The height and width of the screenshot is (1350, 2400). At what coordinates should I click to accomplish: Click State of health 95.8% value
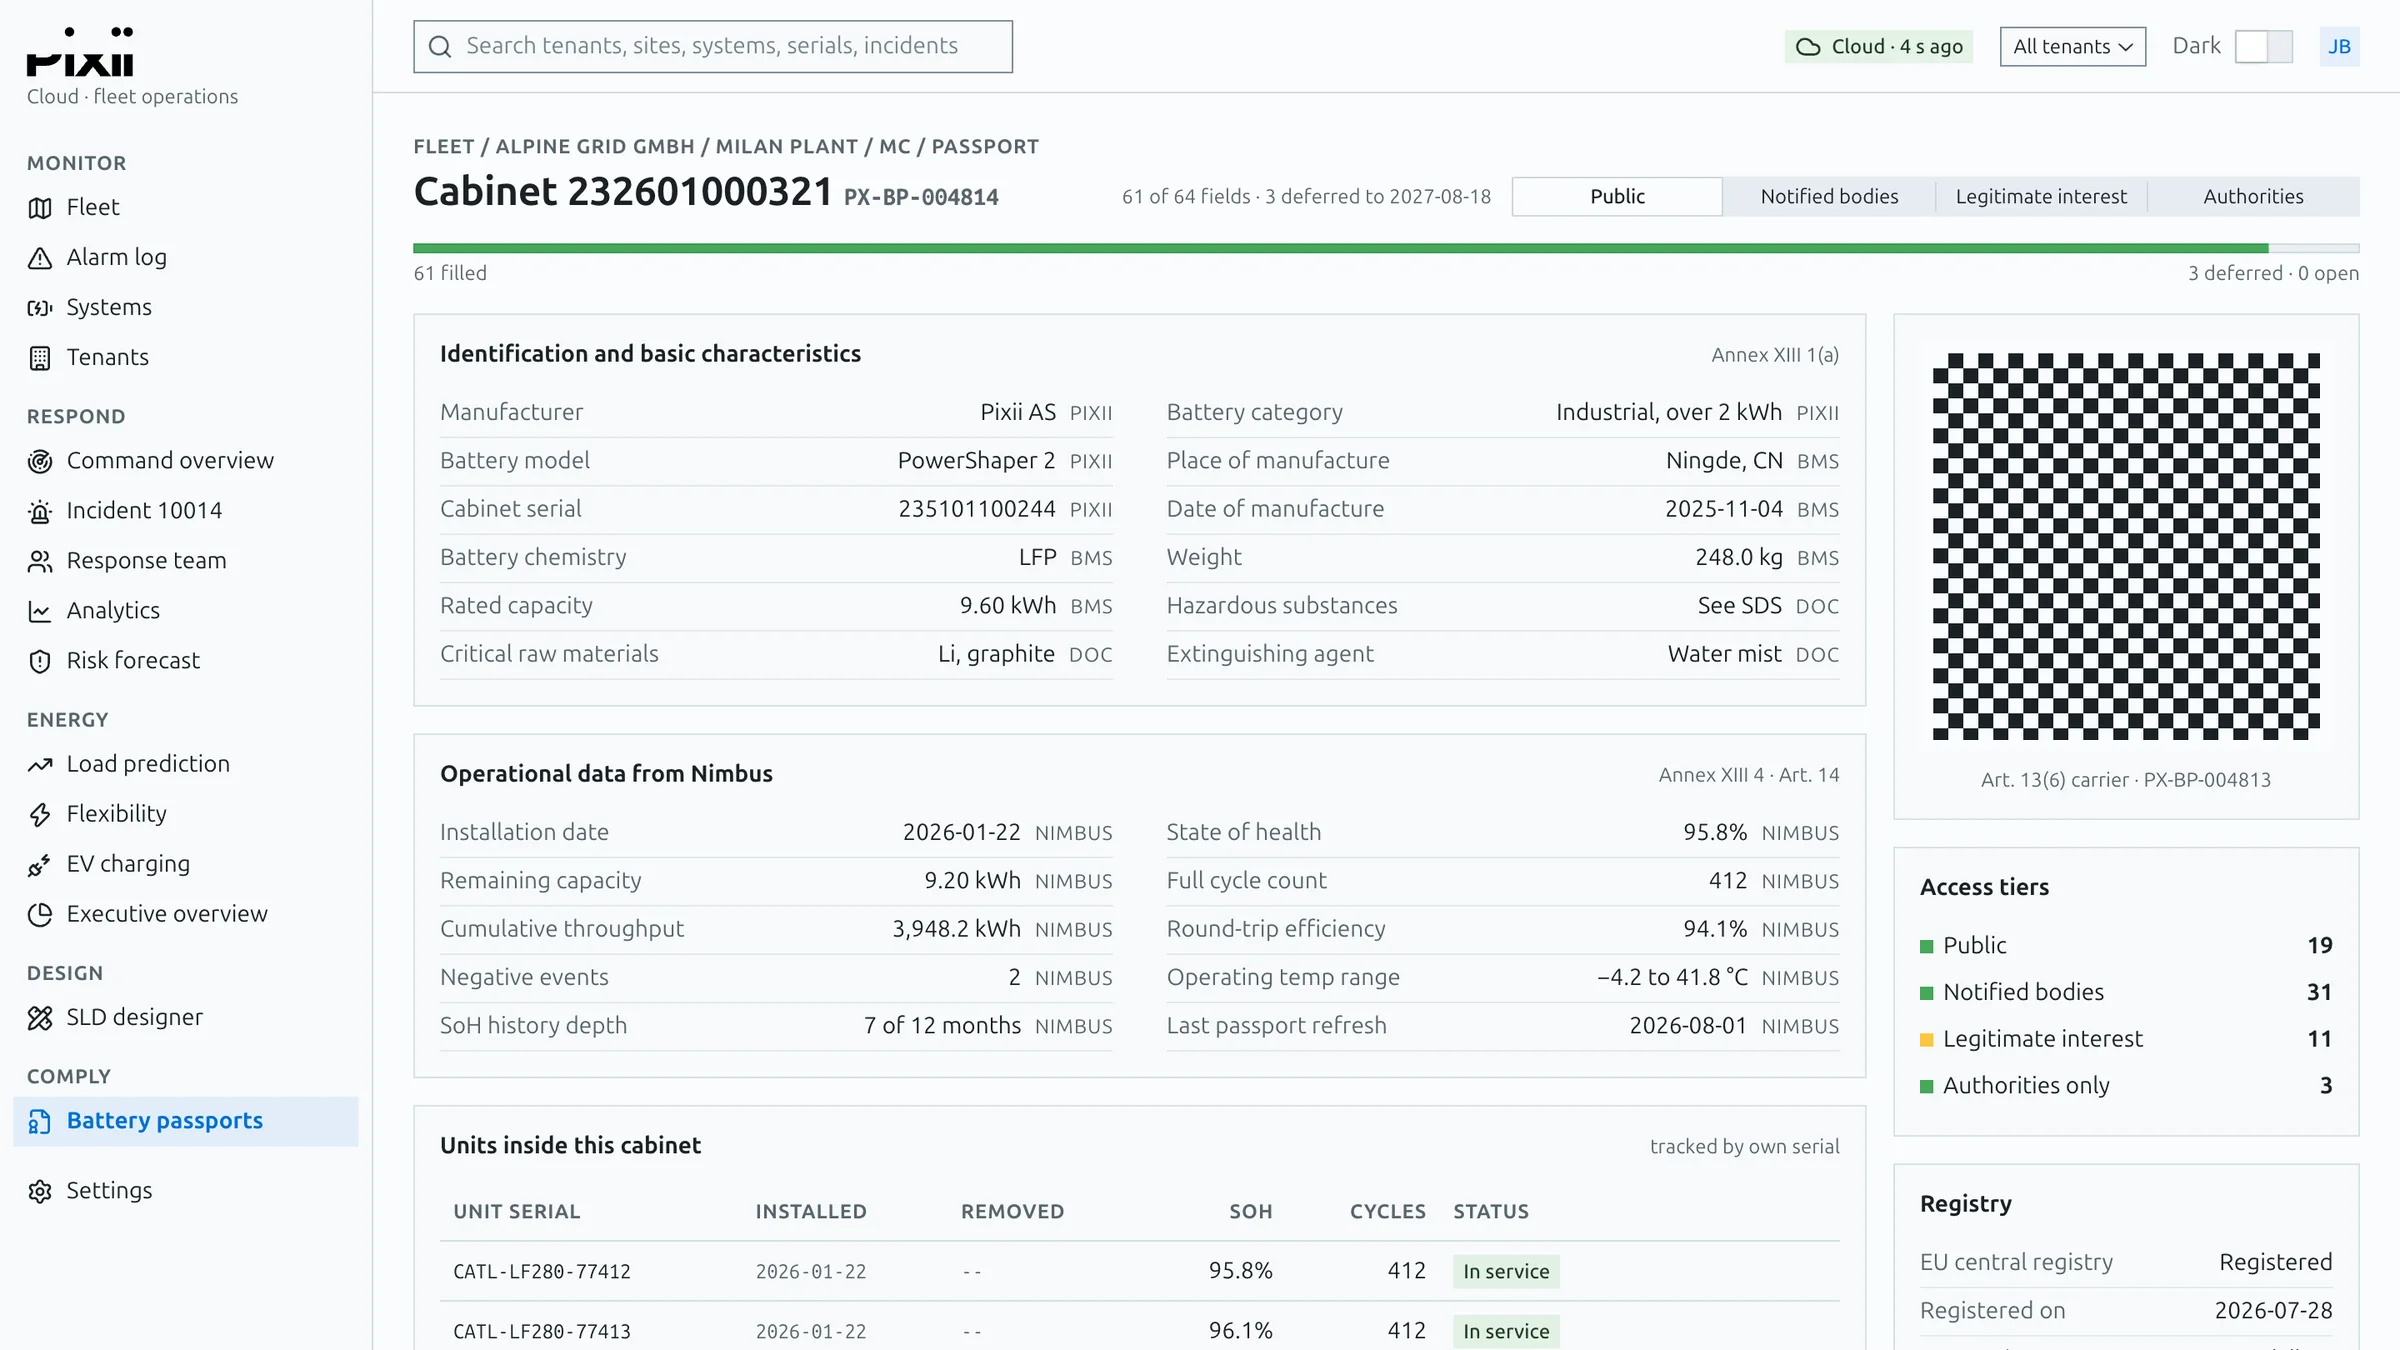pos(1714,832)
